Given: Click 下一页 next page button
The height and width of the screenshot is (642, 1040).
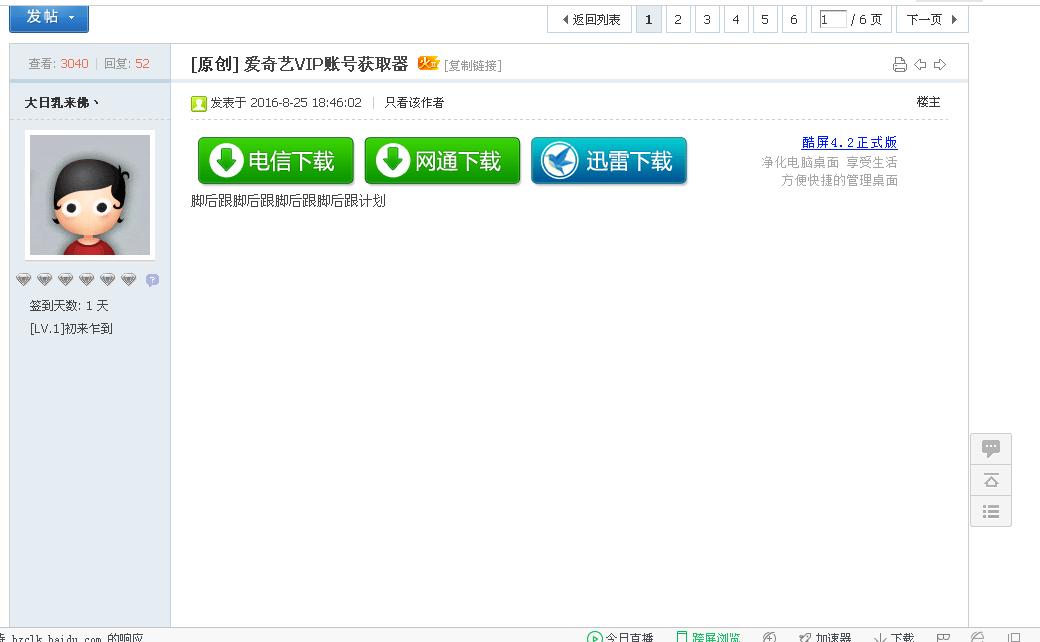Looking at the screenshot, I should pos(932,19).
